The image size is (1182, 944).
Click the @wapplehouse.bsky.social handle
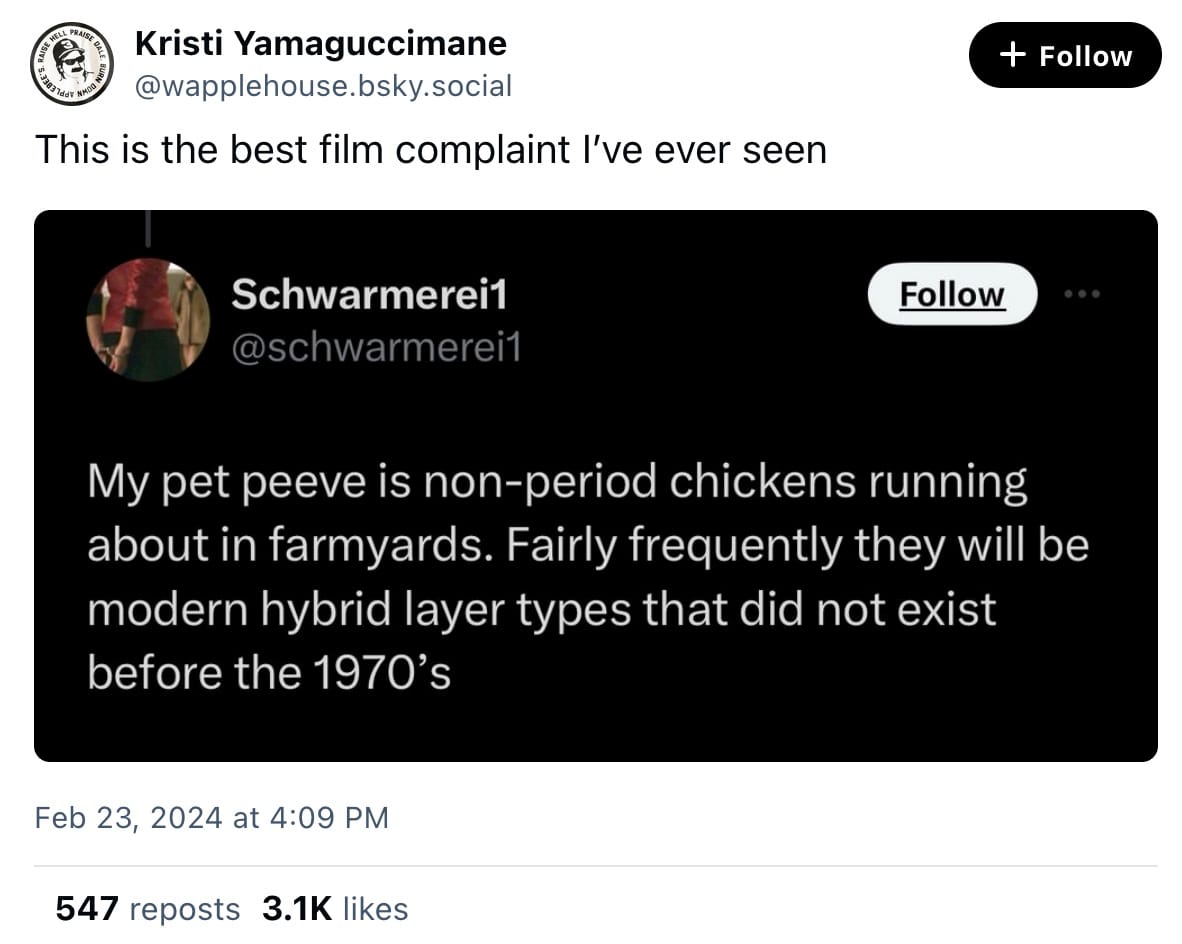323,86
